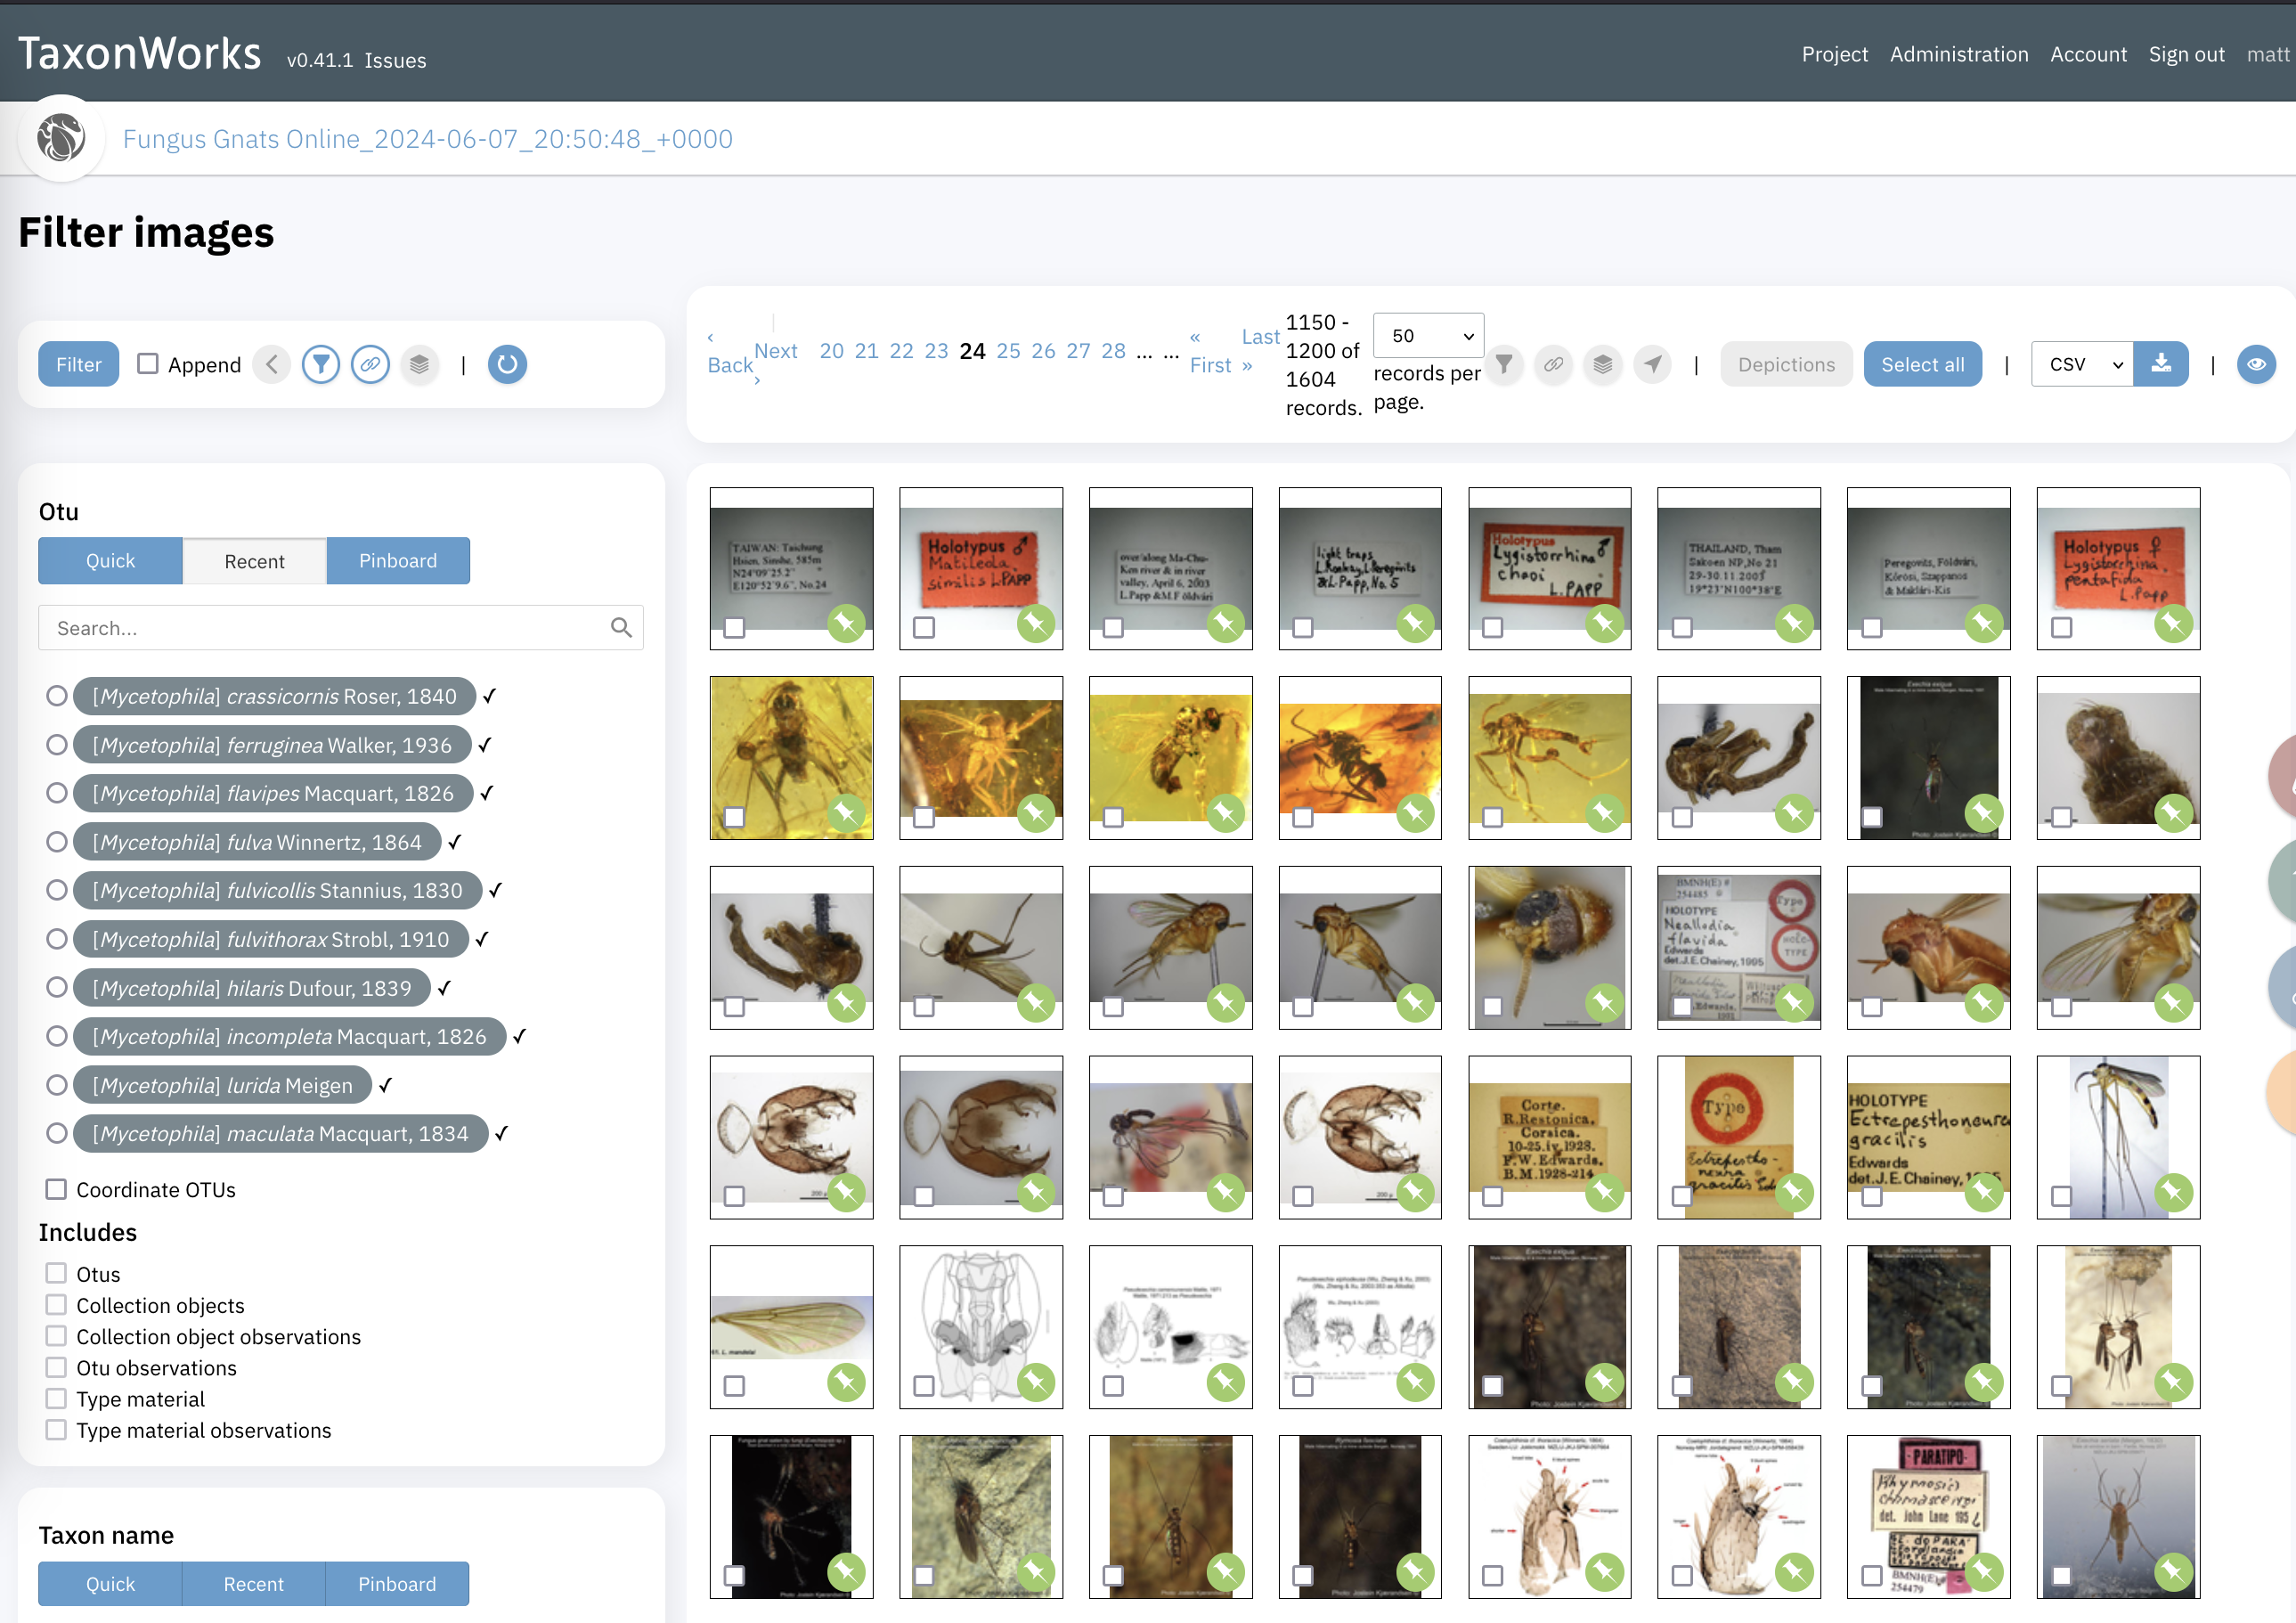2296x1623 pixels.
Task: Click the Select all button
Action: [x=1922, y=364]
